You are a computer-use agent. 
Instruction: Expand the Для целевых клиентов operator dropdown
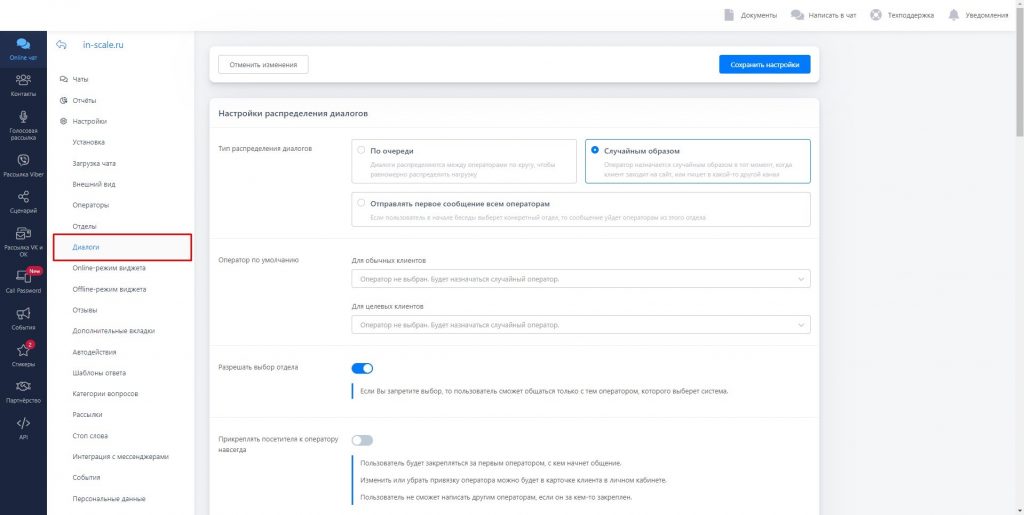[581, 325]
